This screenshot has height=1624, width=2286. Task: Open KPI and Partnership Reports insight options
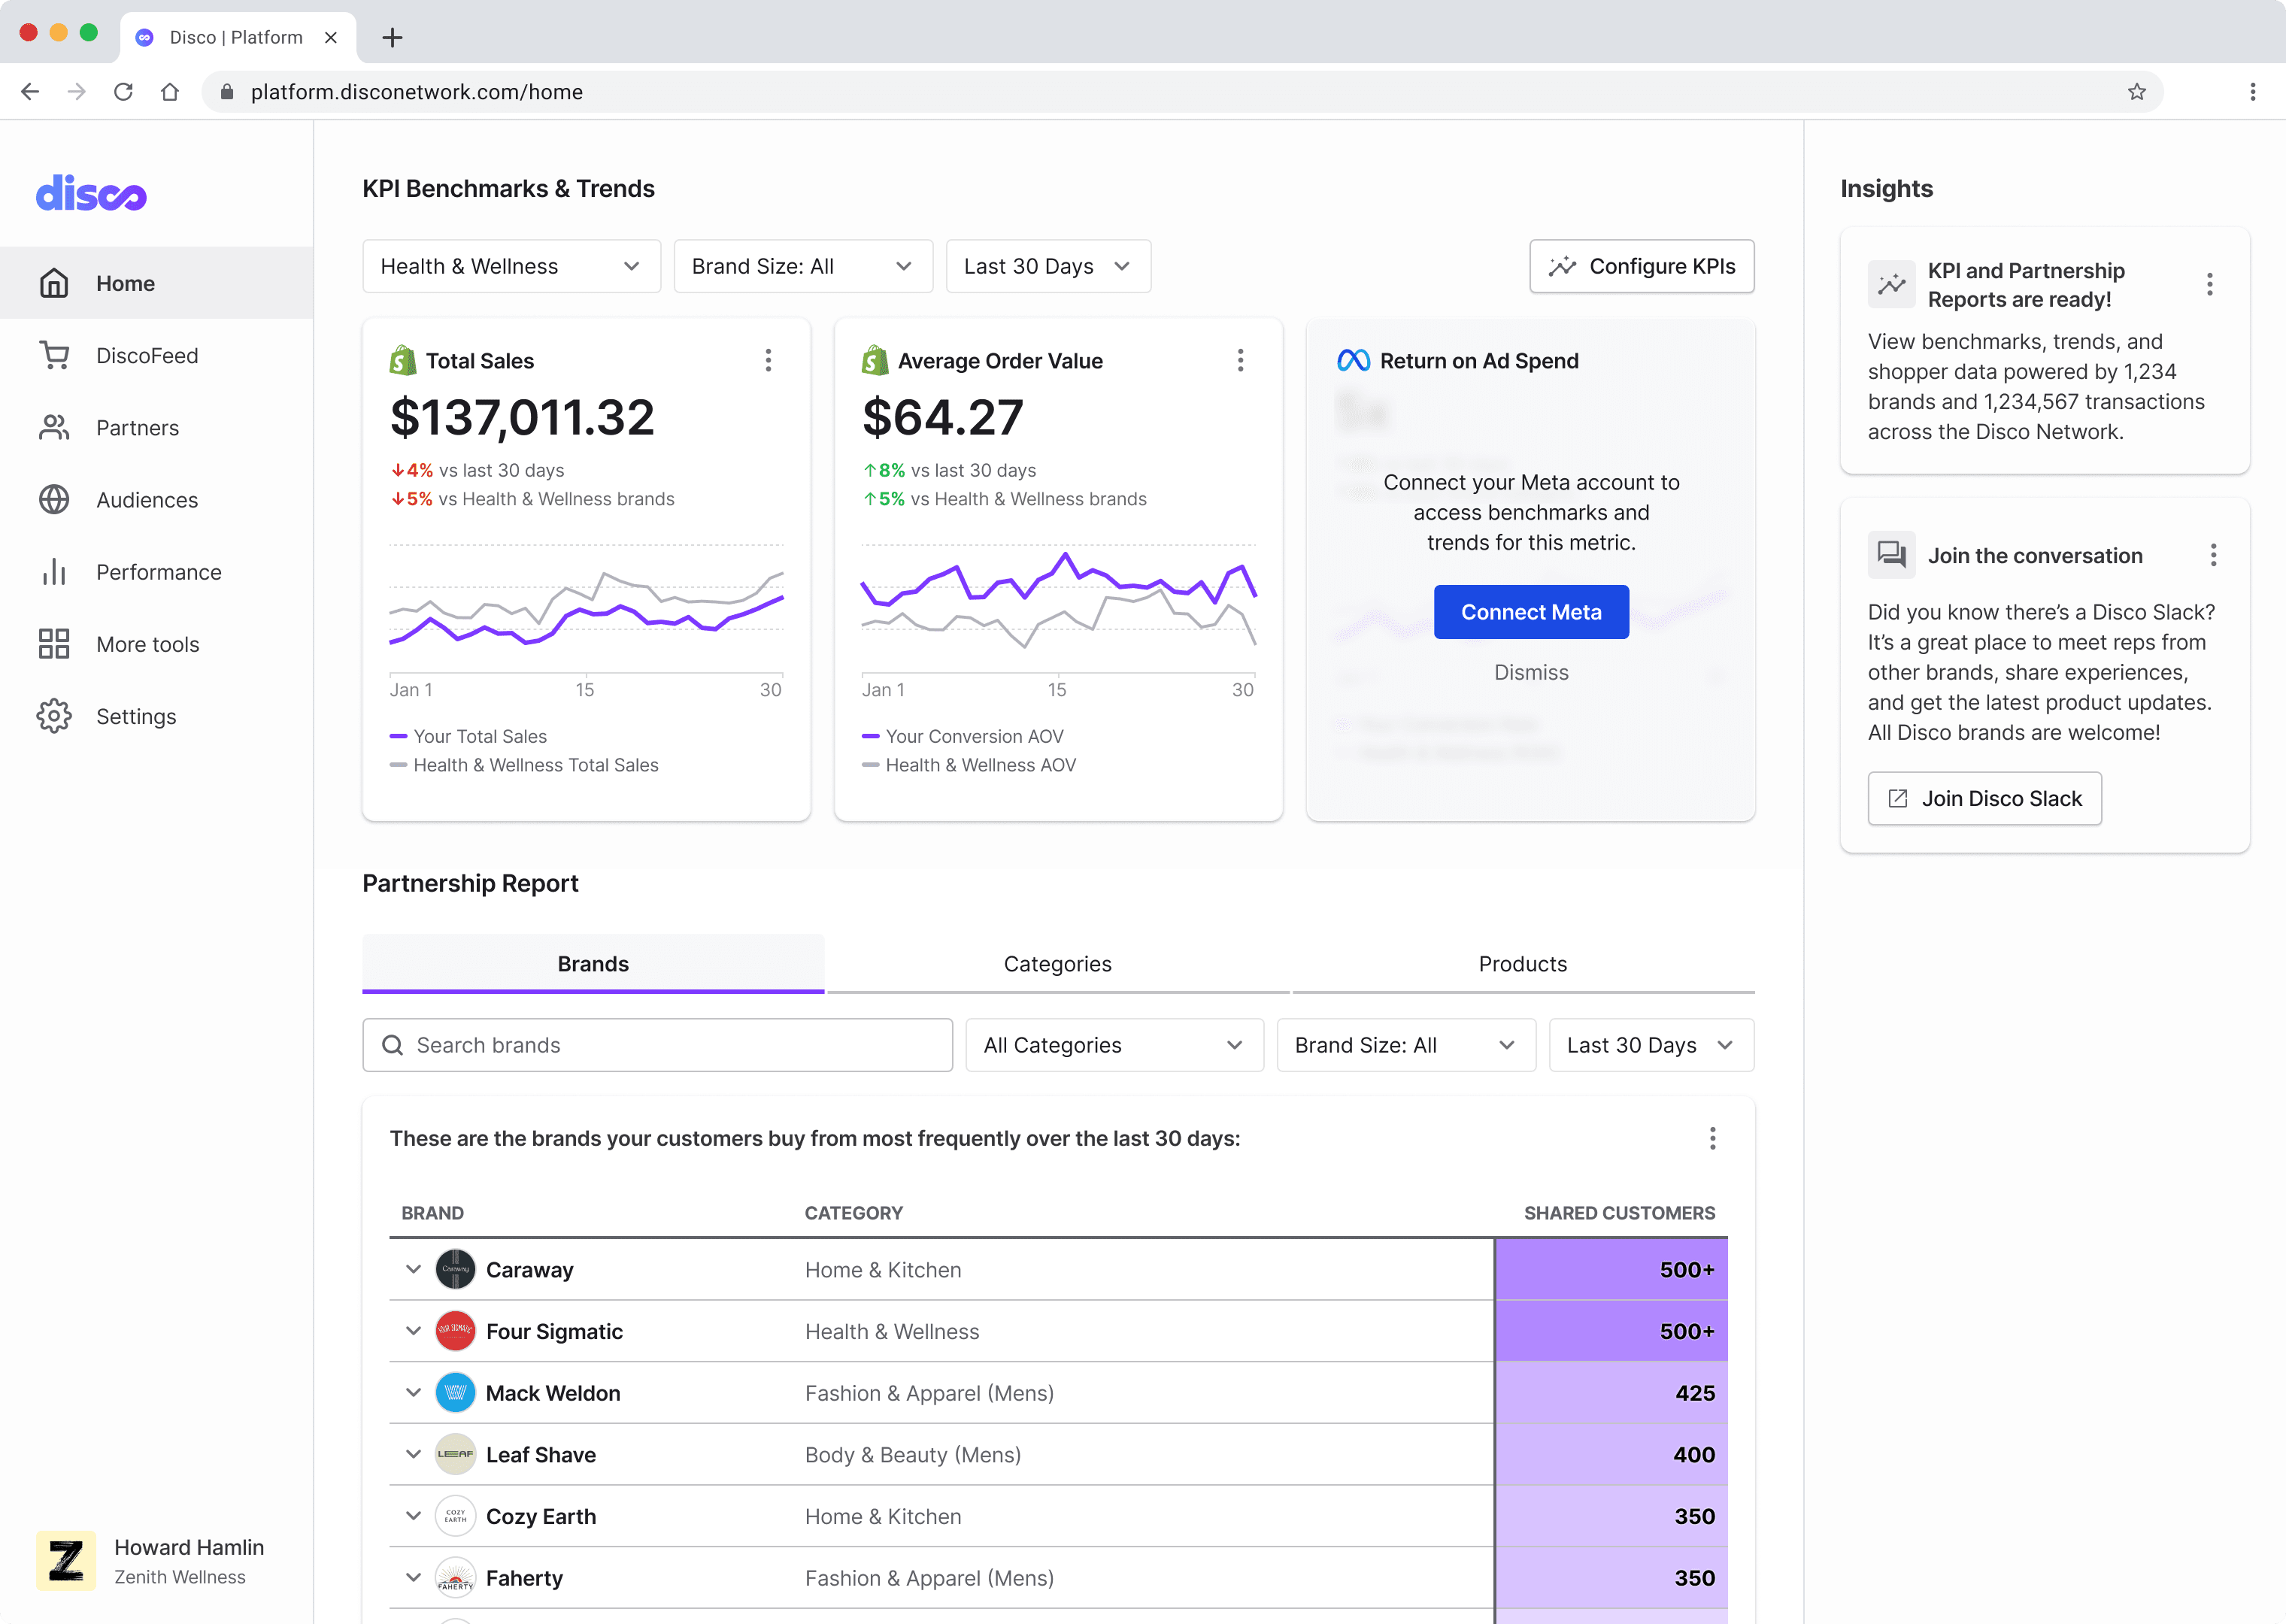2209,284
